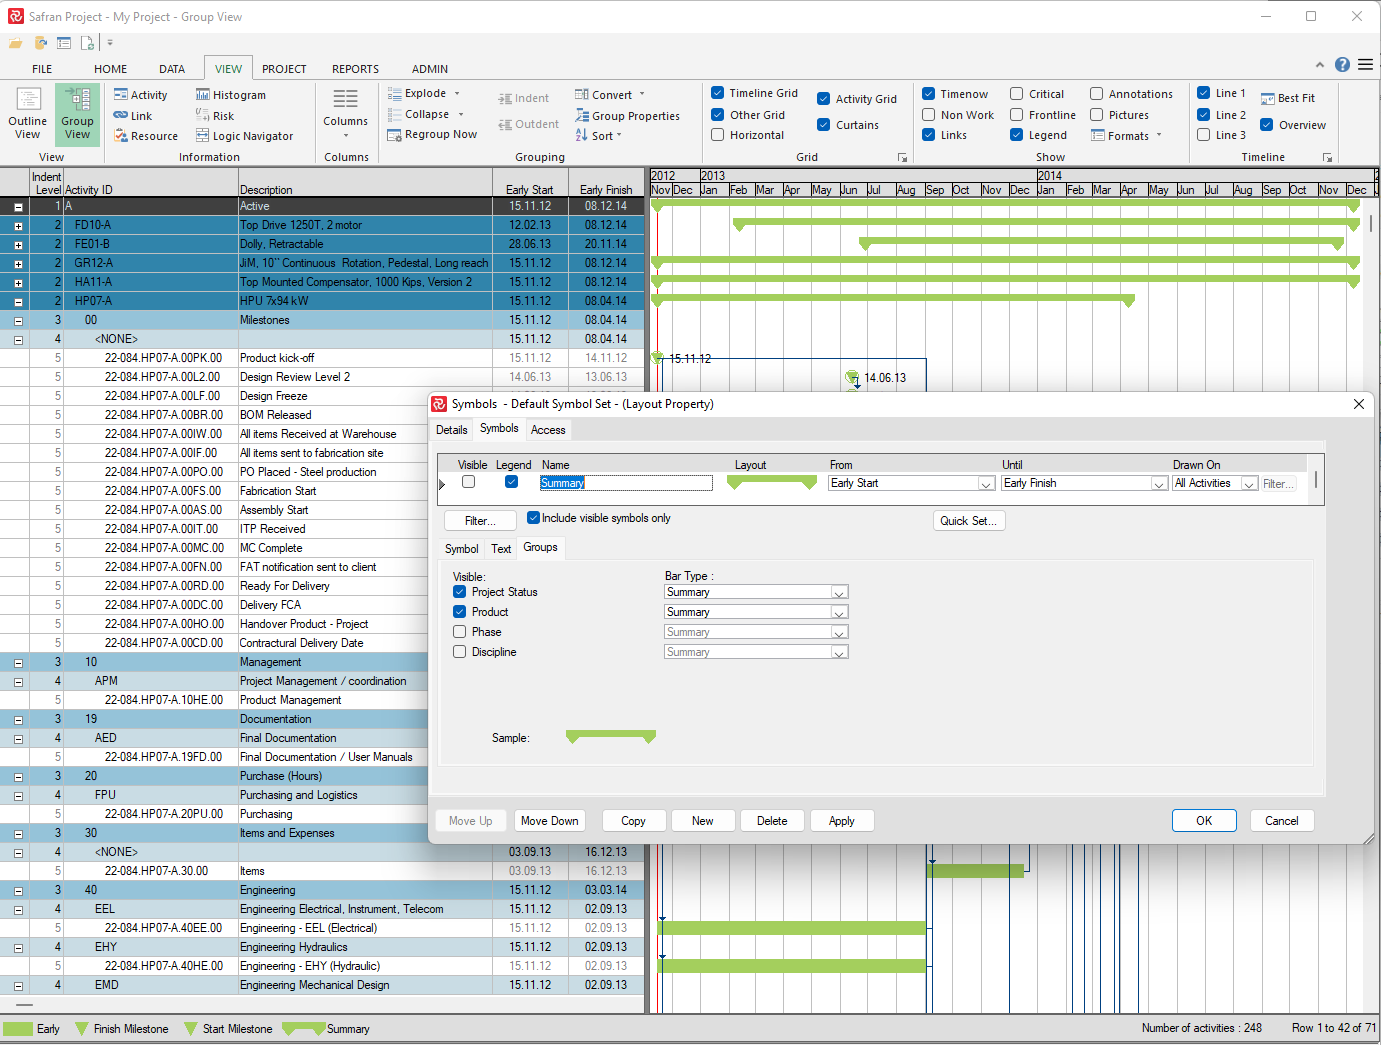This screenshot has height=1045, width=1381.
Task: Outdent the selected group
Action: tap(529, 124)
